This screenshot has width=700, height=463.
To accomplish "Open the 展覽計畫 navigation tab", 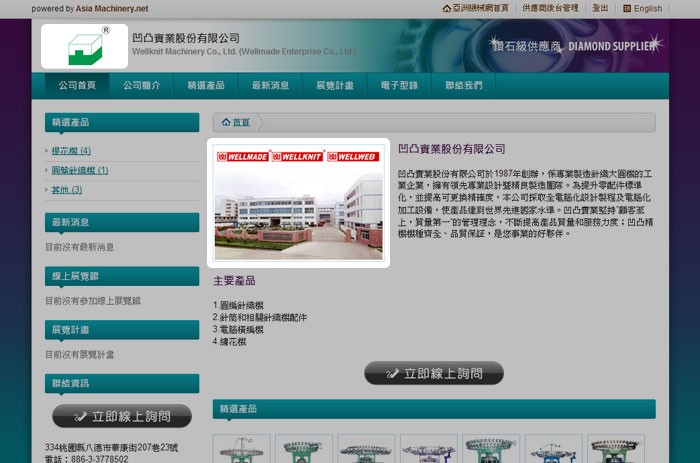I will [335, 85].
